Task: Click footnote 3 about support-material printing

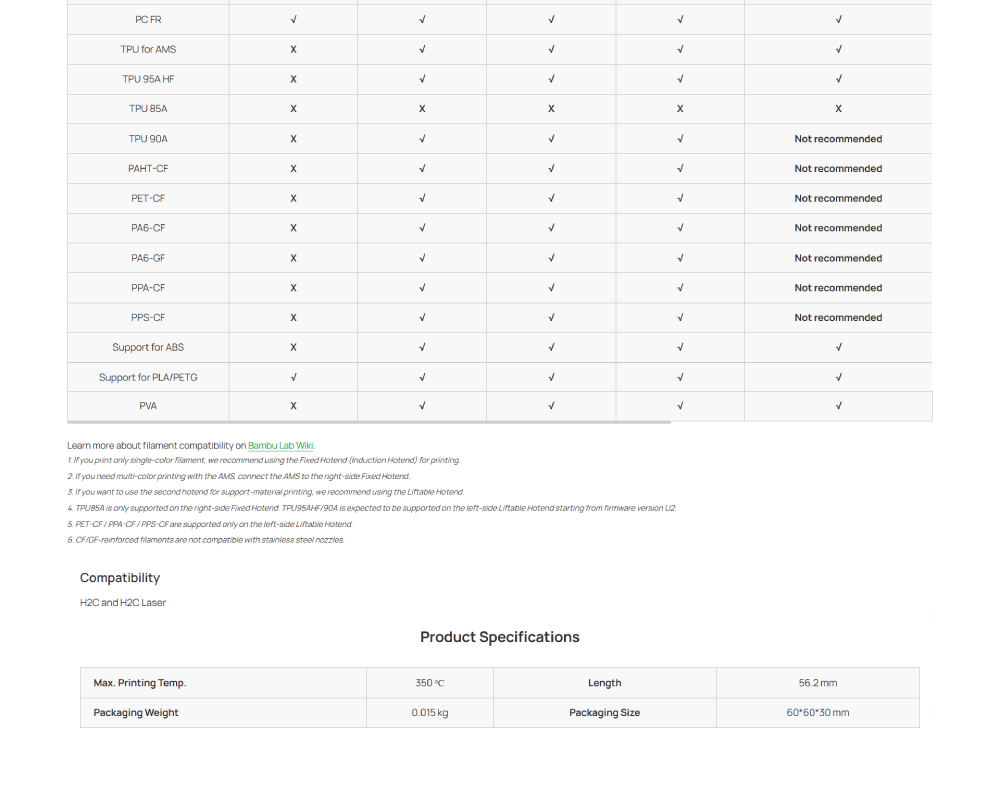Action: pyautogui.click(x=266, y=492)
